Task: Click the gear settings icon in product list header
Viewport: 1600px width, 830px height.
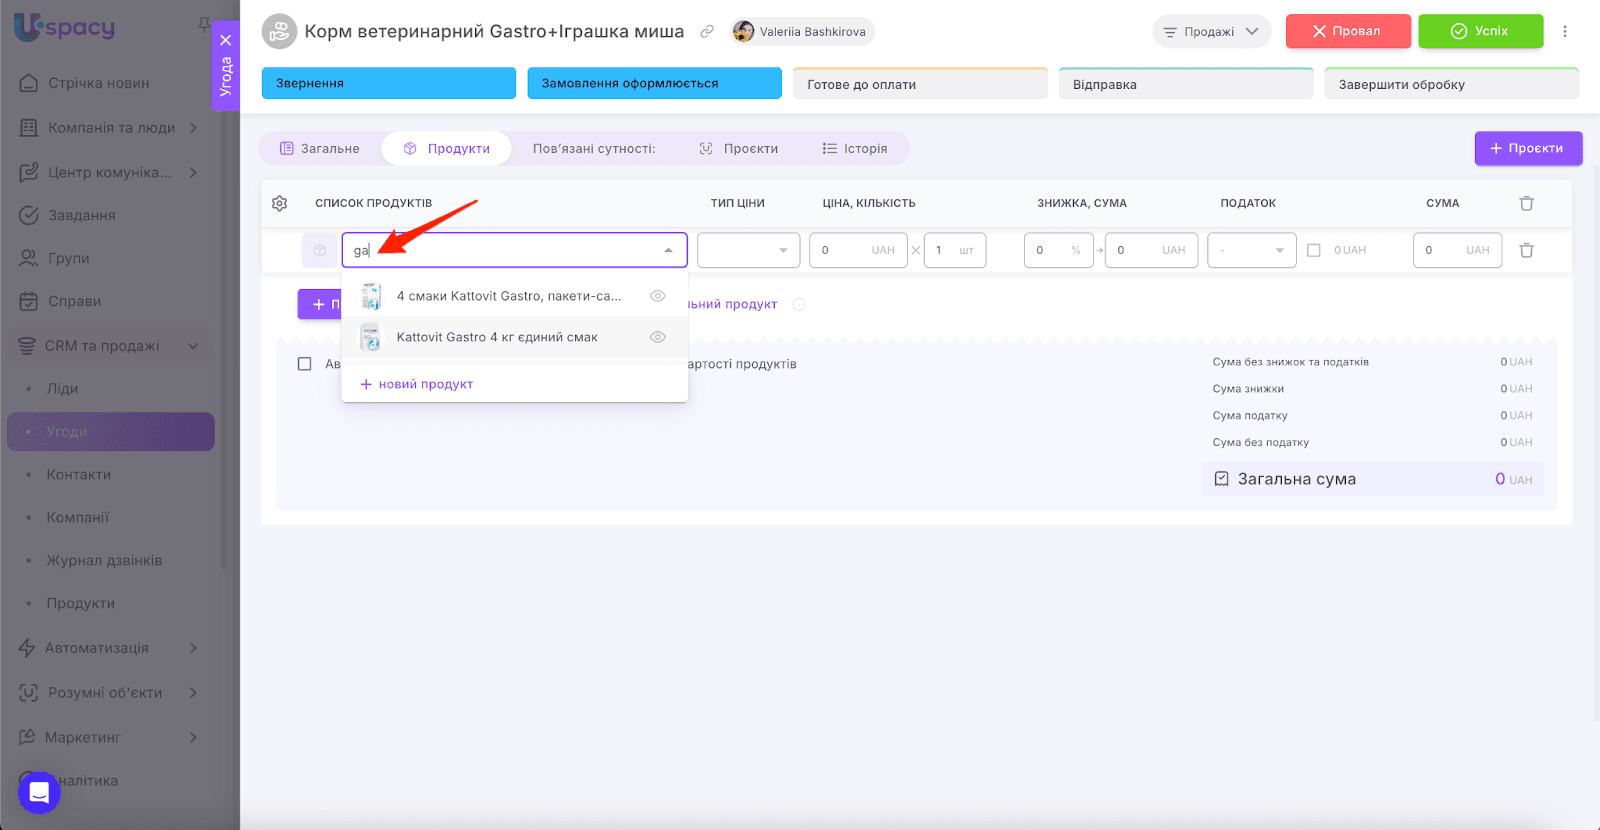Action: coord(280,203)
